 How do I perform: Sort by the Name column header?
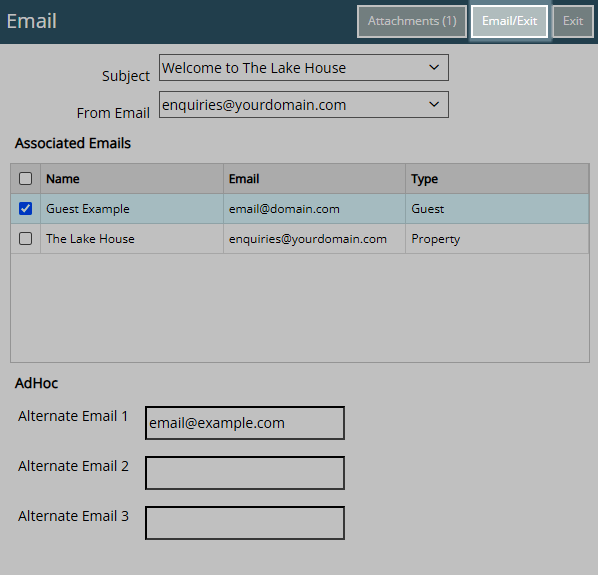pyautogui.click(x=132, y=179)
